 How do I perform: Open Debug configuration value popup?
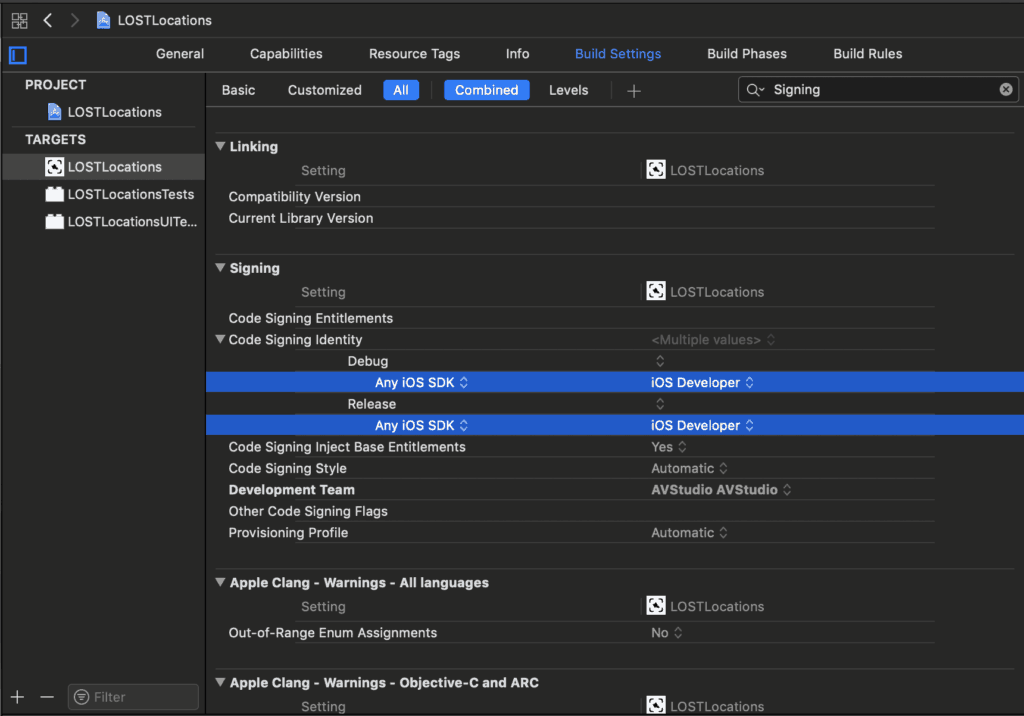tap(660, 361)
